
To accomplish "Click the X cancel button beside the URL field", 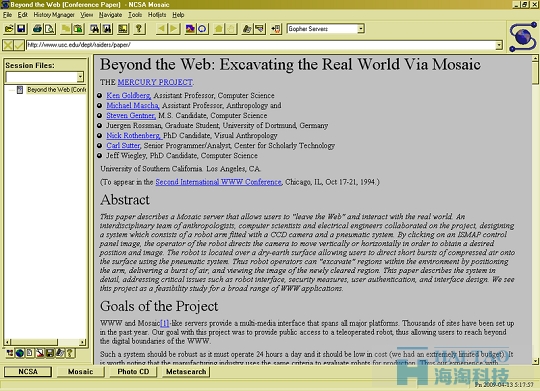I will click(x=8, y=45).
